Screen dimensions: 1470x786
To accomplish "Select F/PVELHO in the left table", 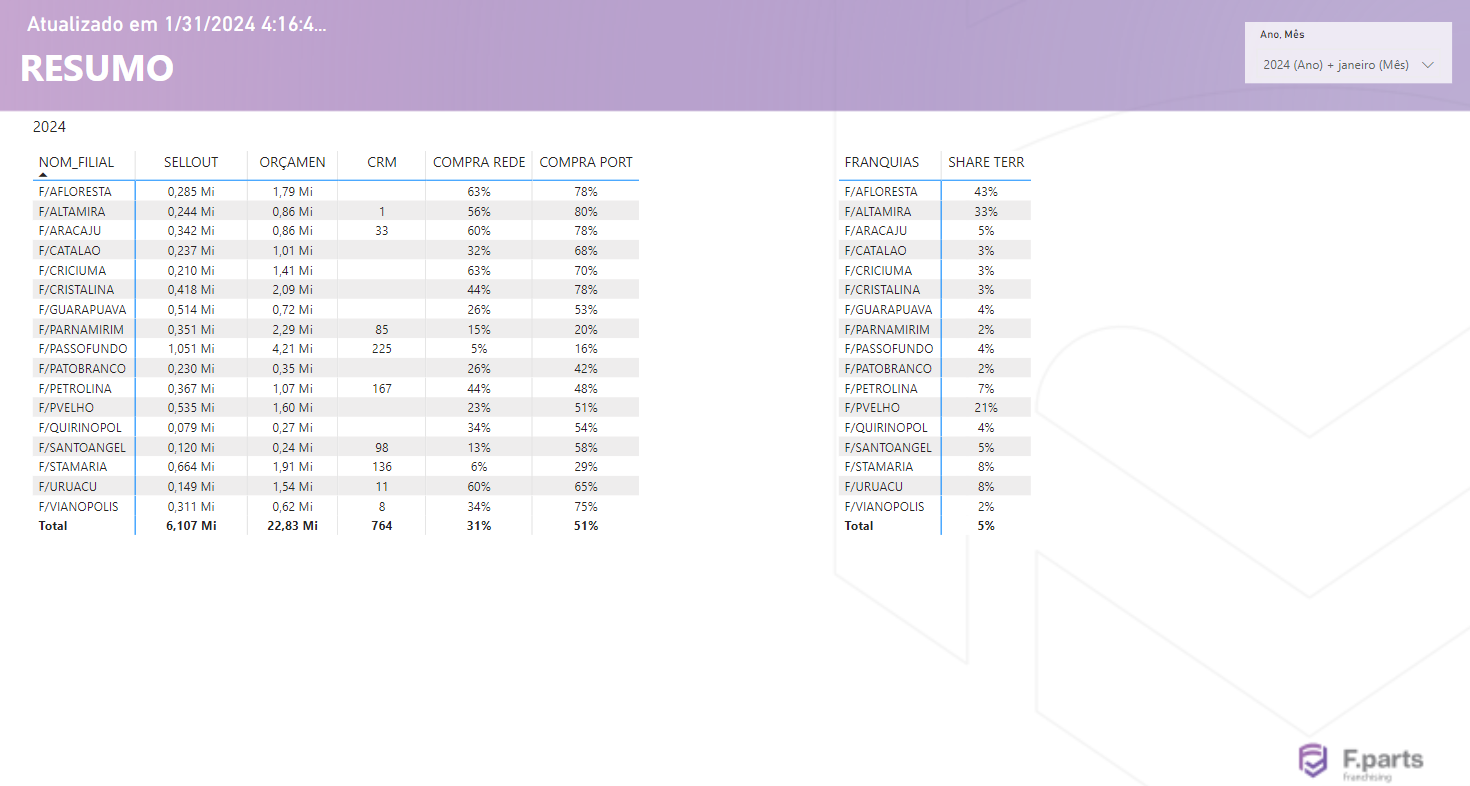I will click(x=65, y=407).
